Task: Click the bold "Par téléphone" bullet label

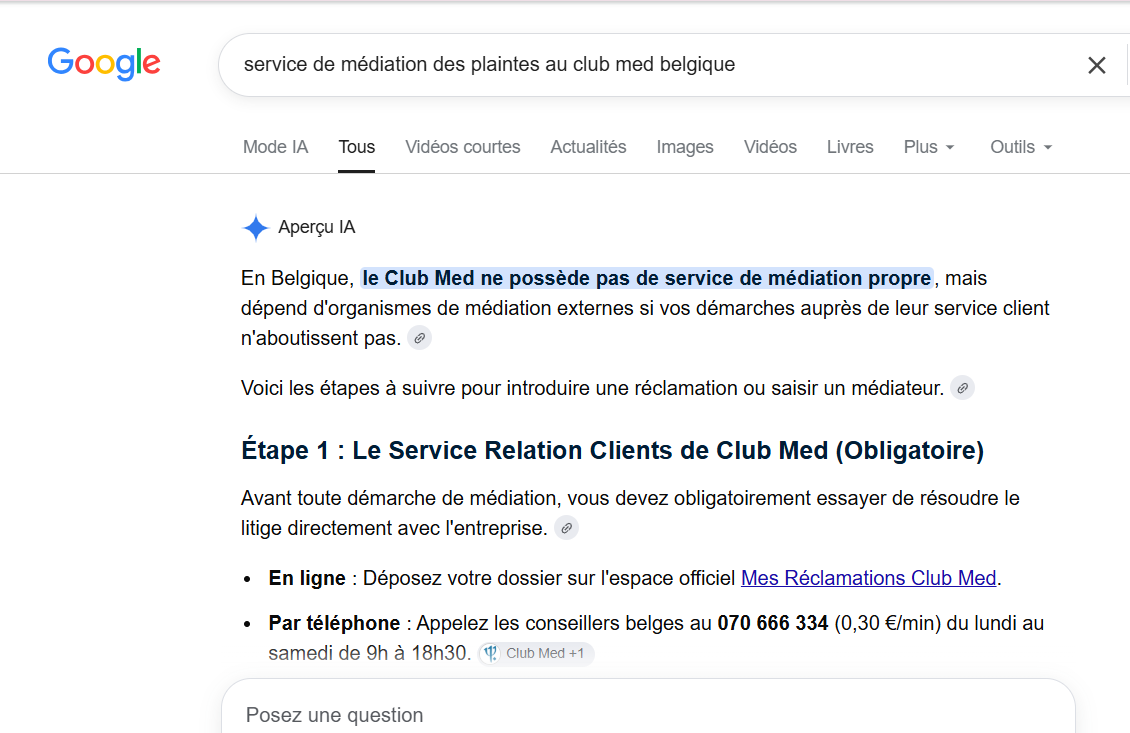Action: click(334, 623)
